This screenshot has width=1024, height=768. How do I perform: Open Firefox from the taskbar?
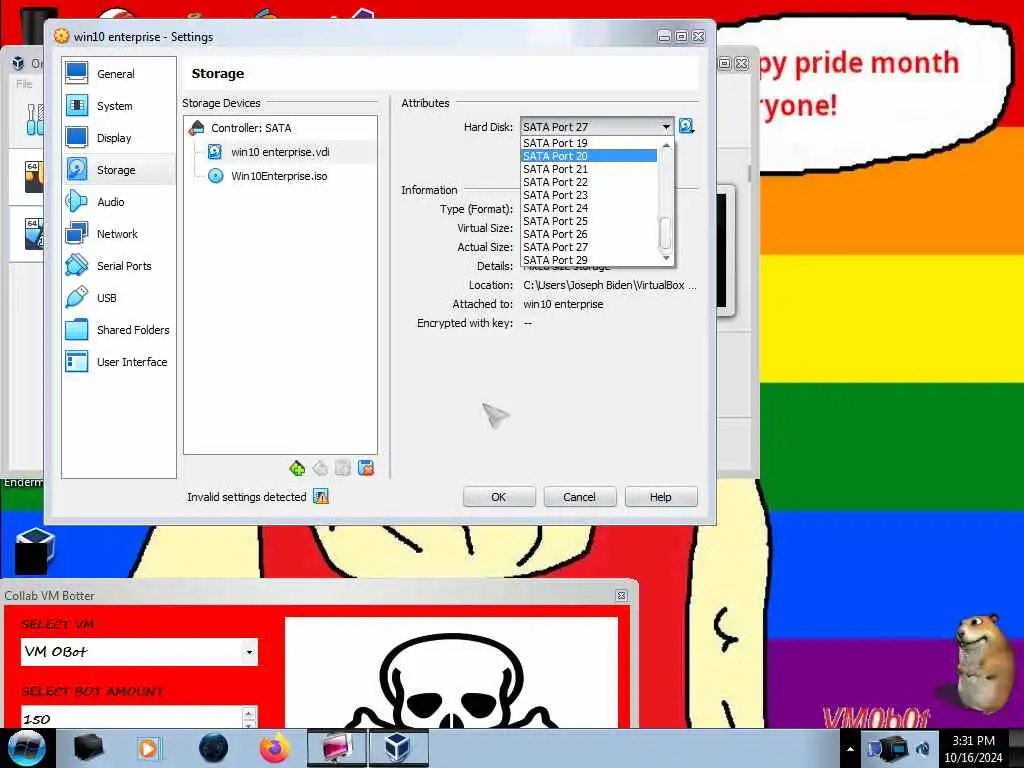pyautogui.click(x=275, y=748)
